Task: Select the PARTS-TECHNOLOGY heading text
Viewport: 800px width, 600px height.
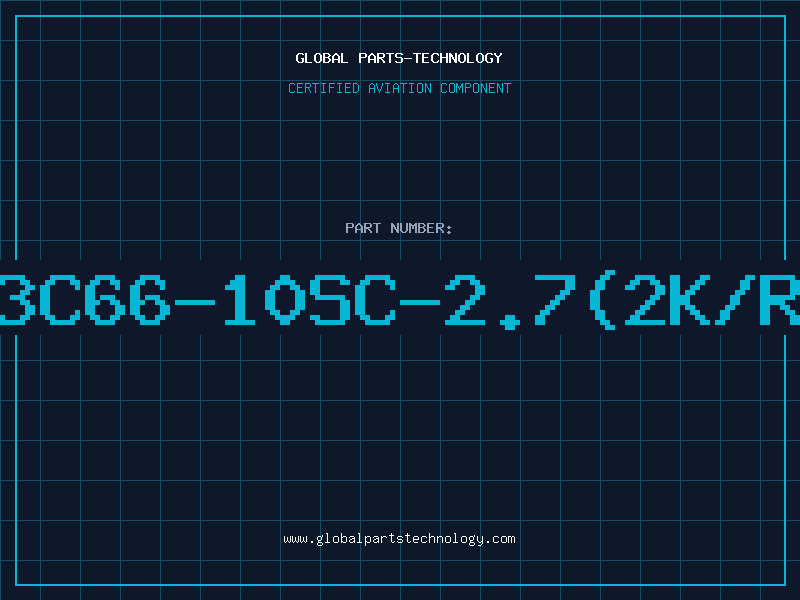Action: point(431,58)
